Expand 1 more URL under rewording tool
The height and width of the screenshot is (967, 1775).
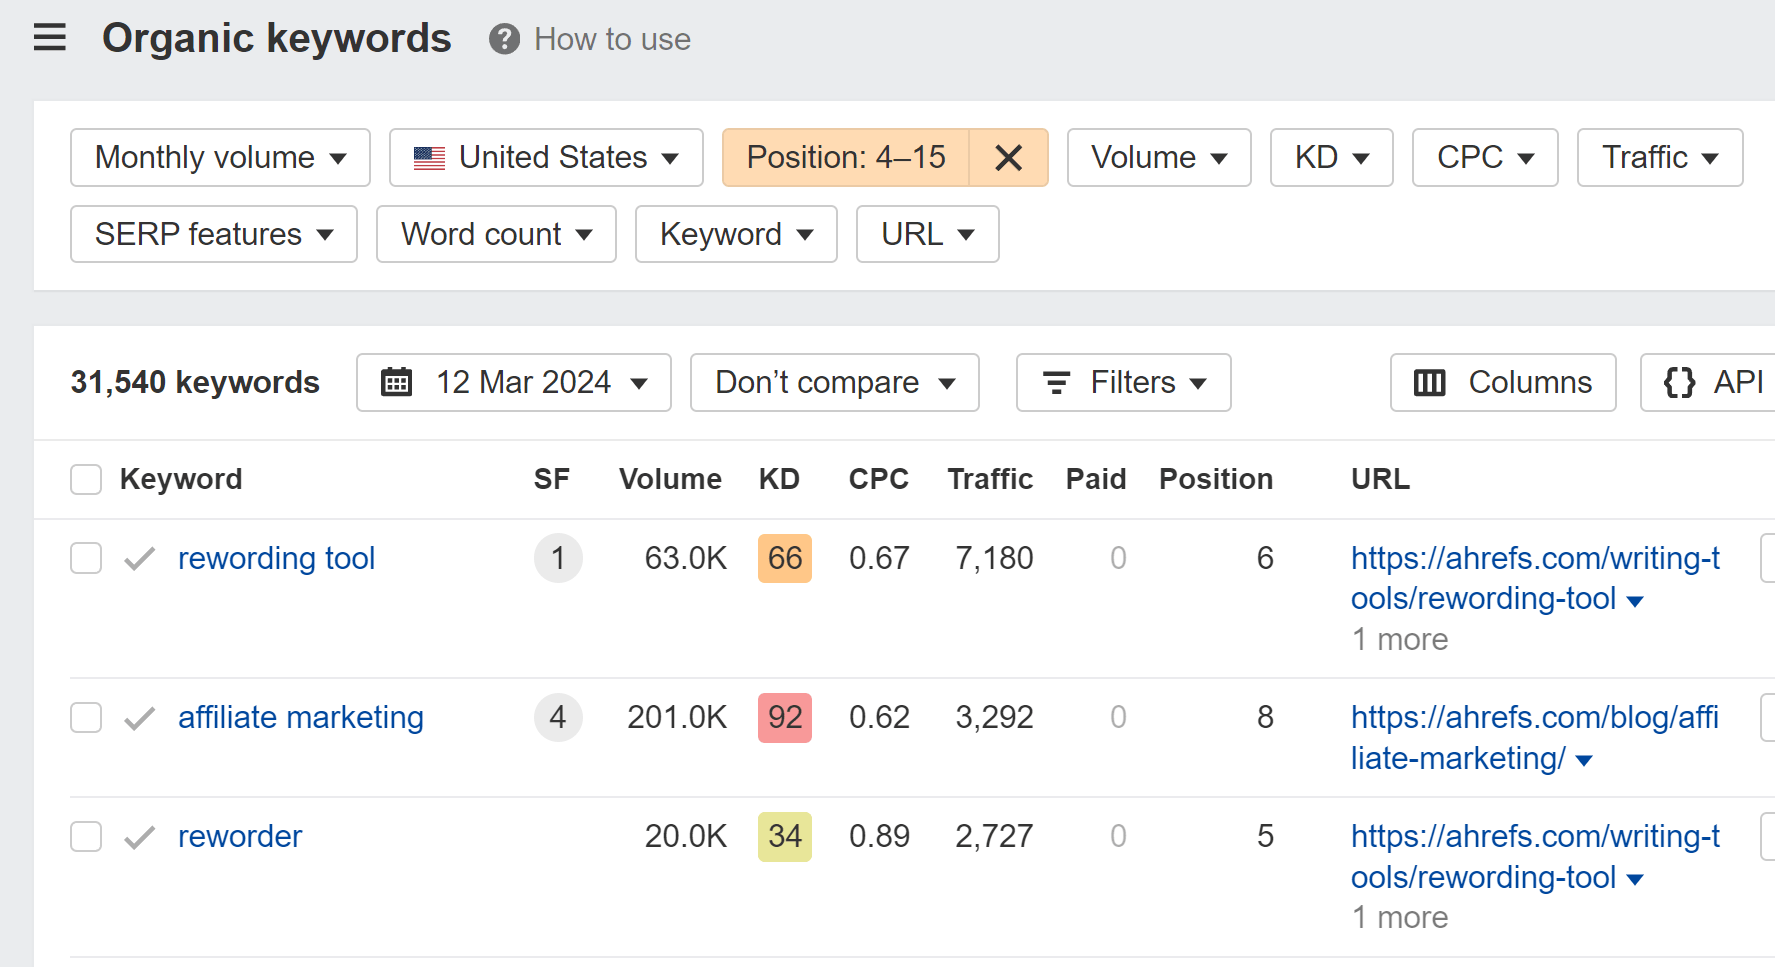(x=1399, y=639)
